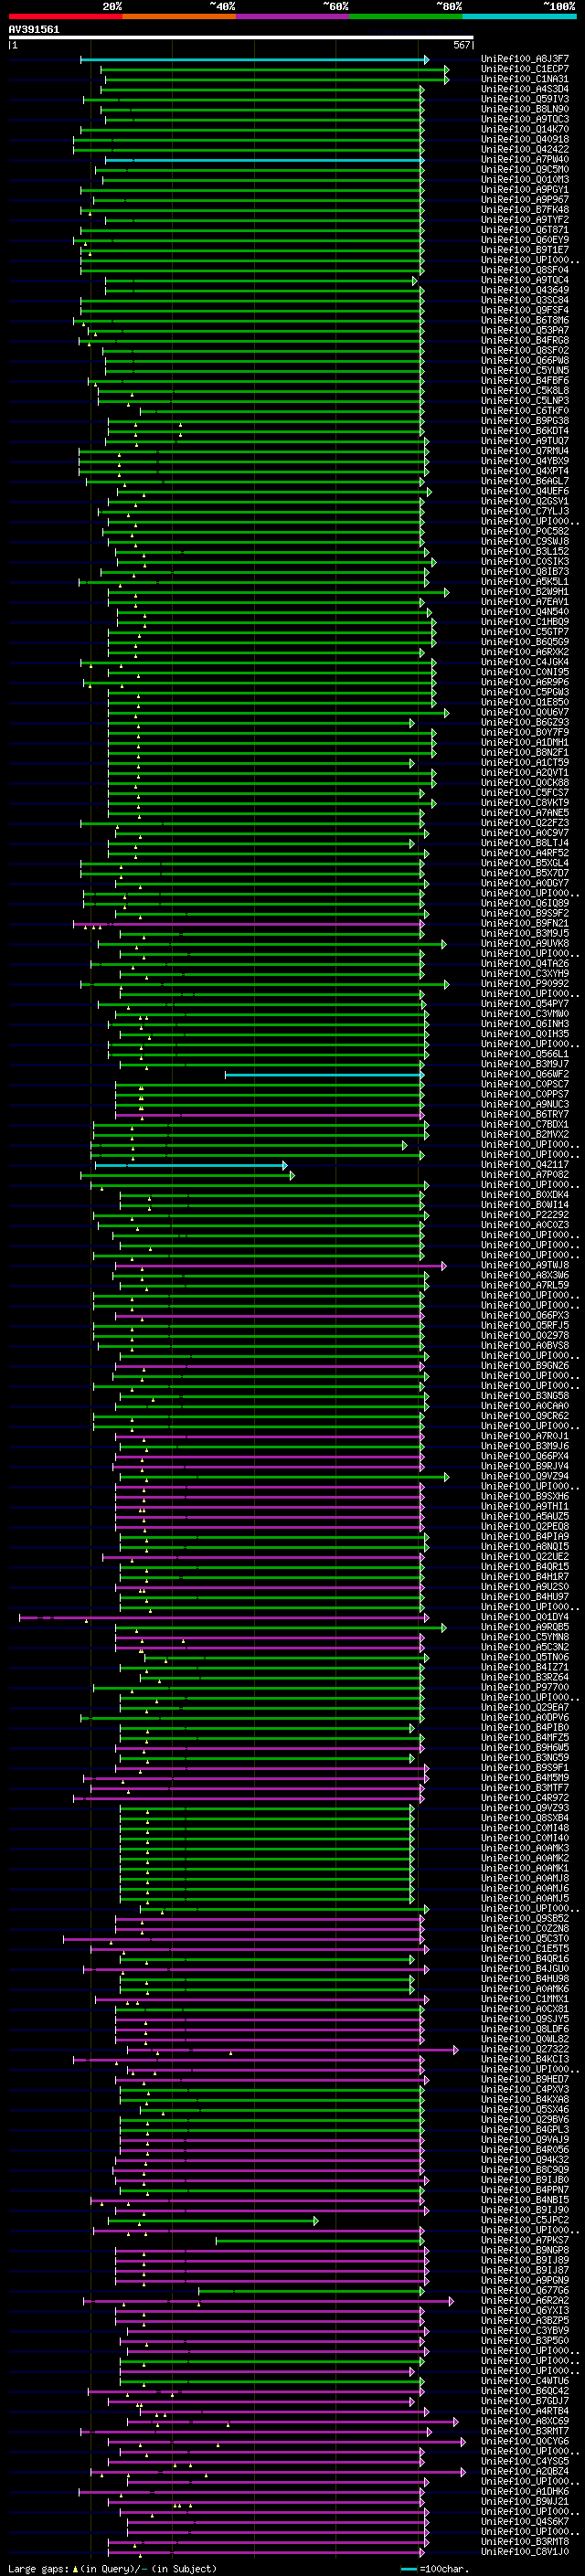Select hit label UniRef100_Q5TN06
The height and width of the screenshot is (2576, 585).
[525, 1658]
